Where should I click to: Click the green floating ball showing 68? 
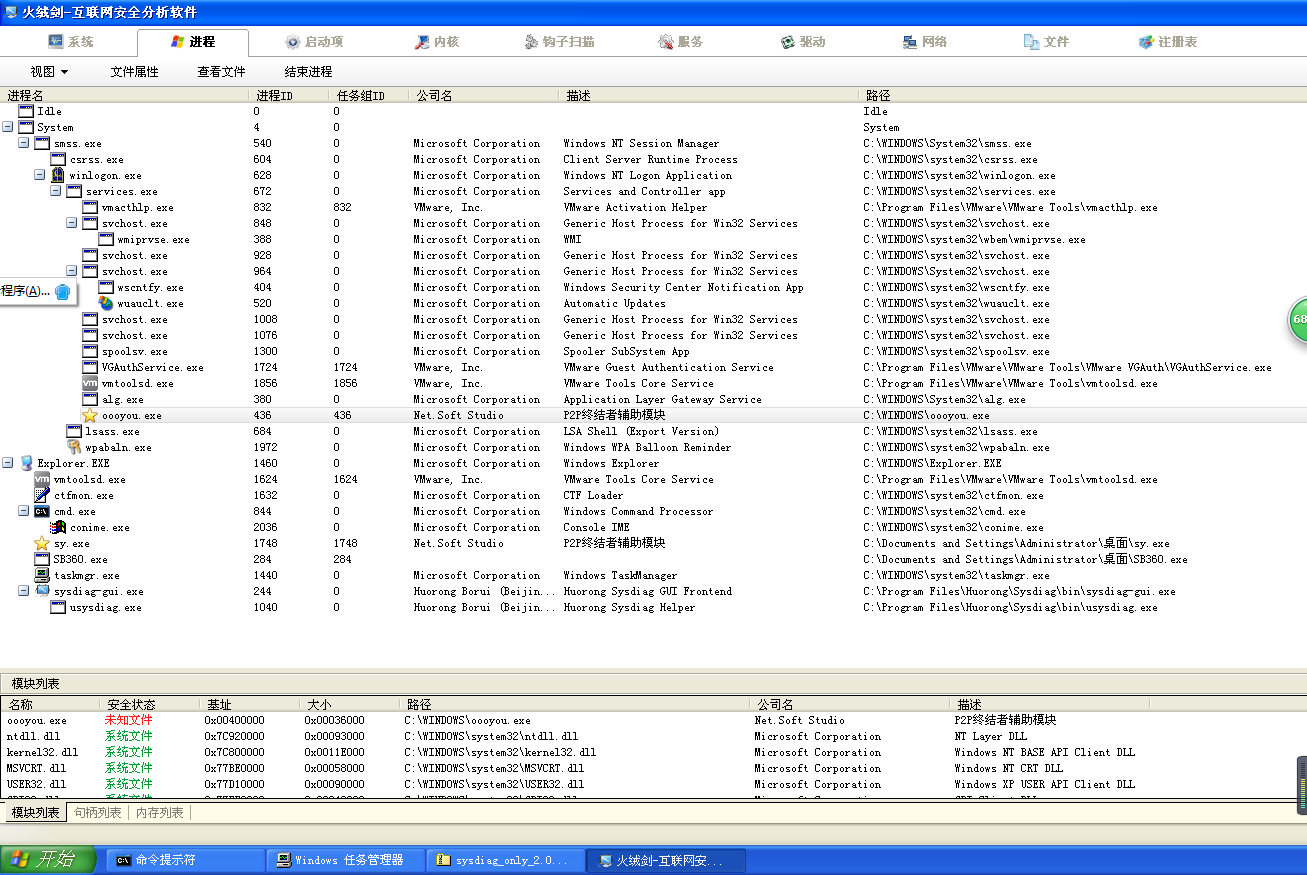tap(1297, 320)
